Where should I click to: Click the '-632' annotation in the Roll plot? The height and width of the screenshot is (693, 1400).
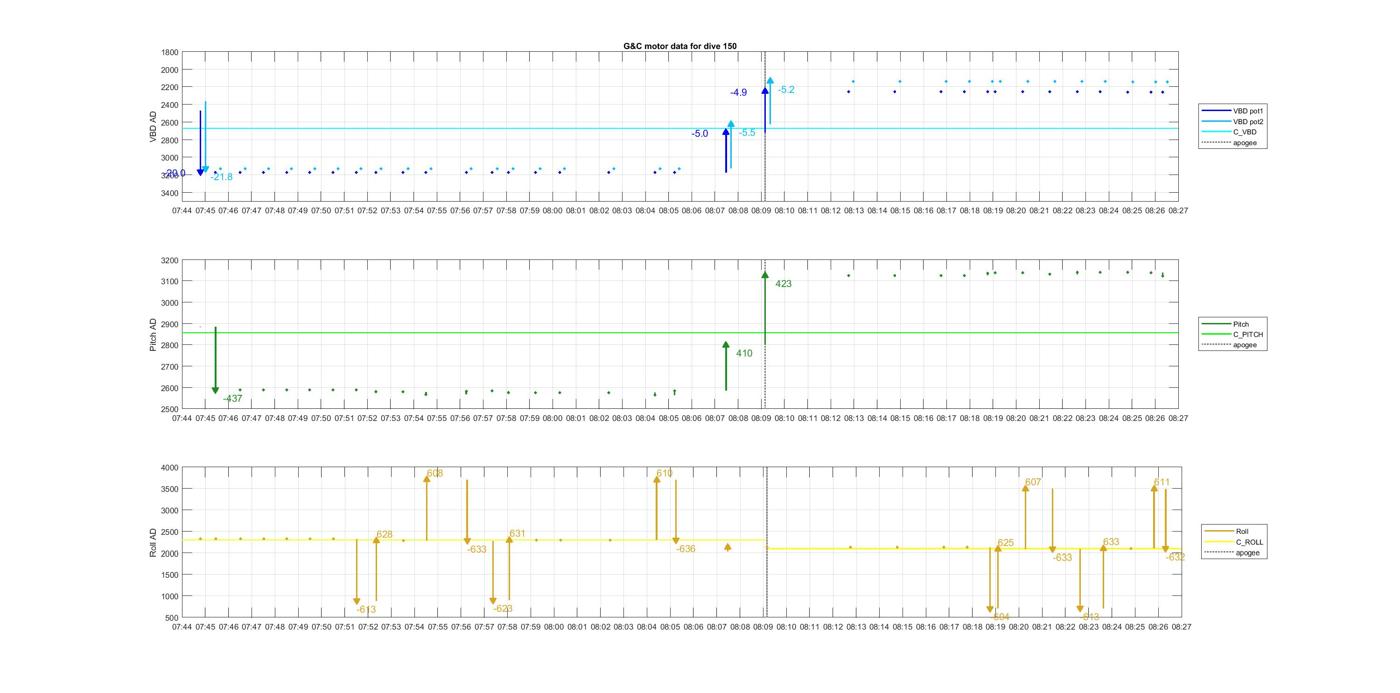click(1175, 557)
